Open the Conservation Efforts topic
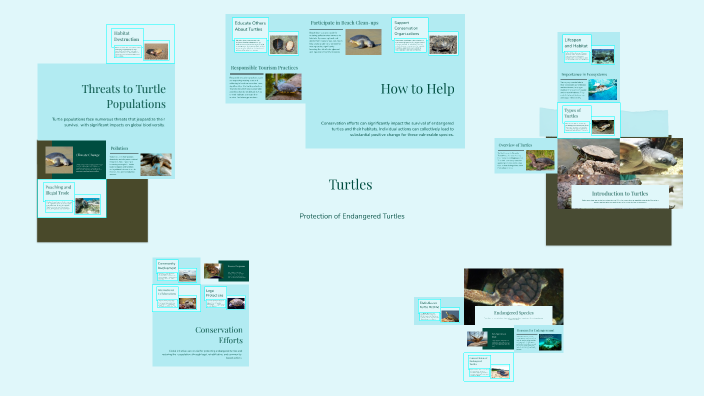The image size is (704, 396). (219, 335)
